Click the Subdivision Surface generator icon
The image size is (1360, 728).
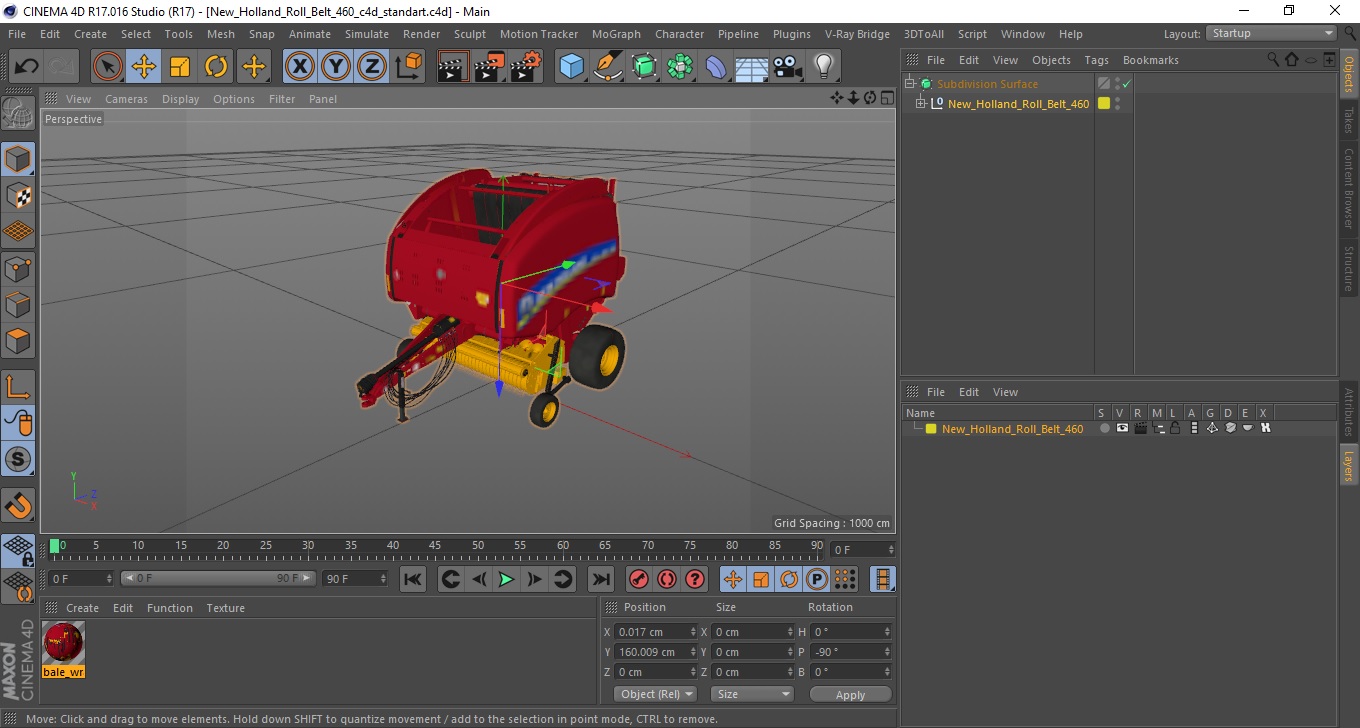pyautogui.click(x=644, y=67)
